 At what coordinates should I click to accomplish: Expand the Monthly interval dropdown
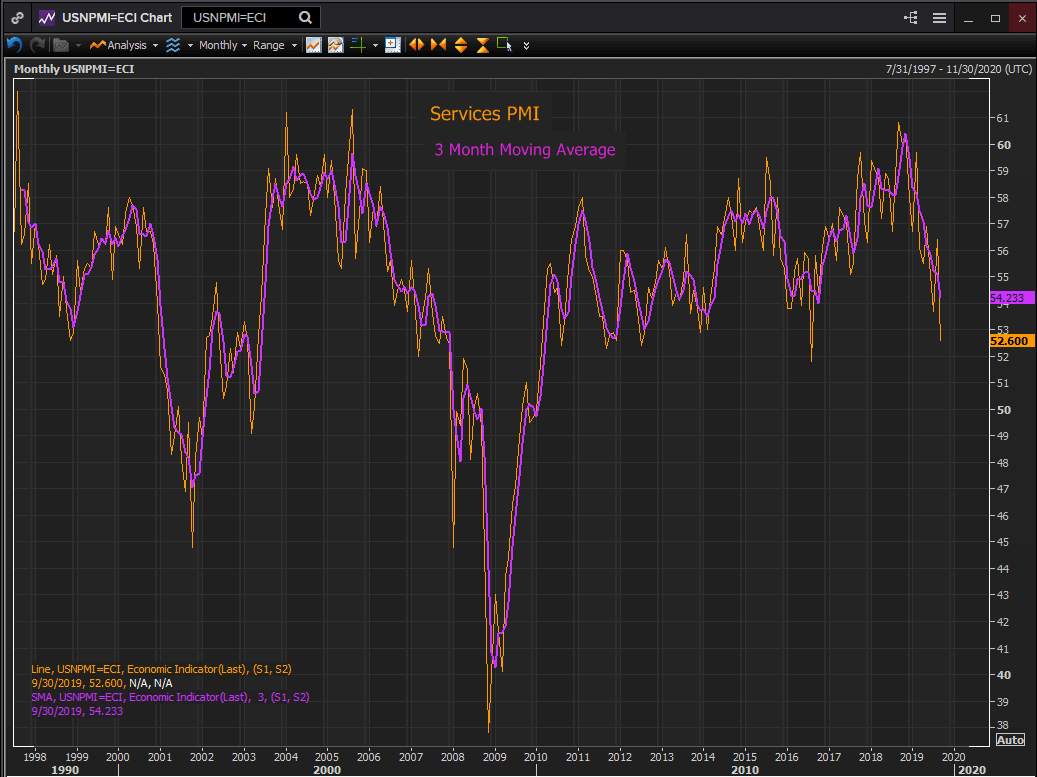[x=222, y=45]
